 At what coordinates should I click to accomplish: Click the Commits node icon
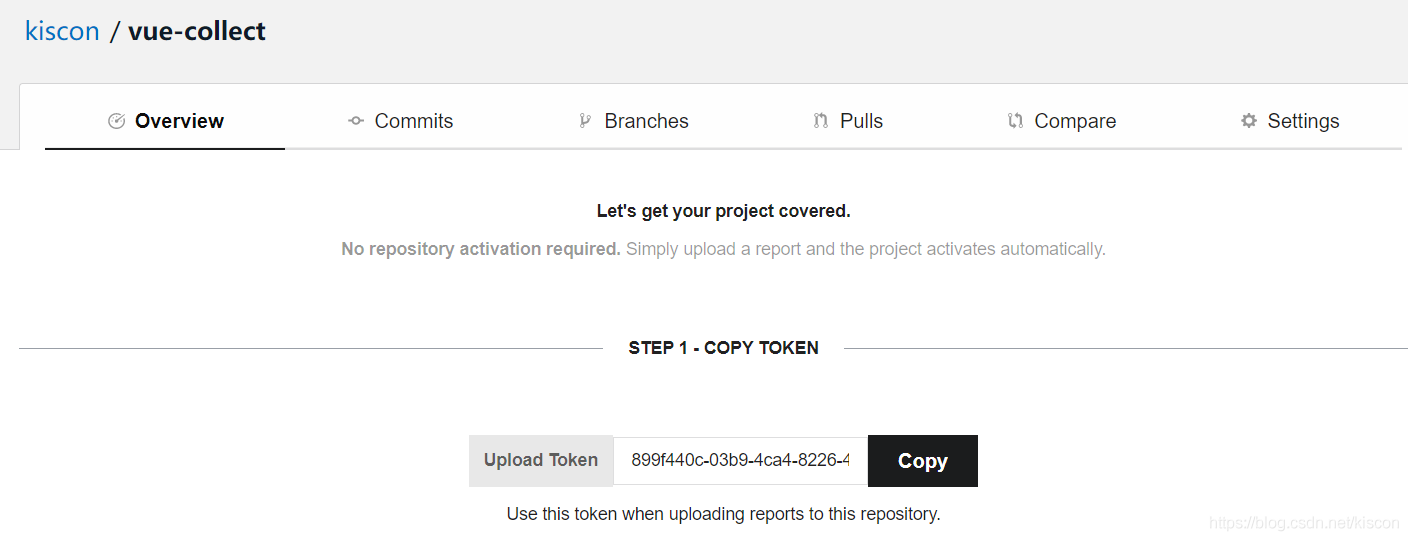[x=356, y=121]
